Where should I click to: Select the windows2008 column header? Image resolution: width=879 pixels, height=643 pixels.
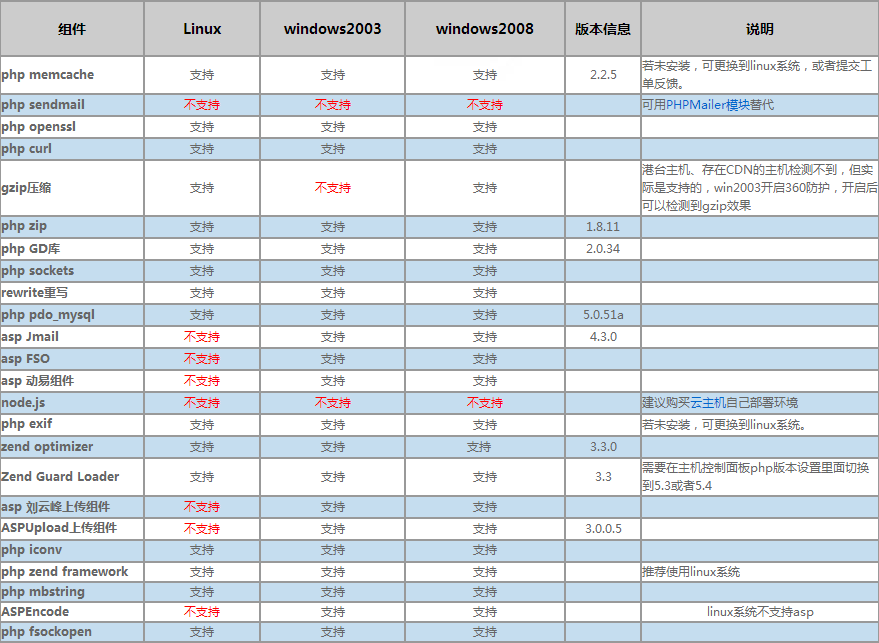pos(484,29)
